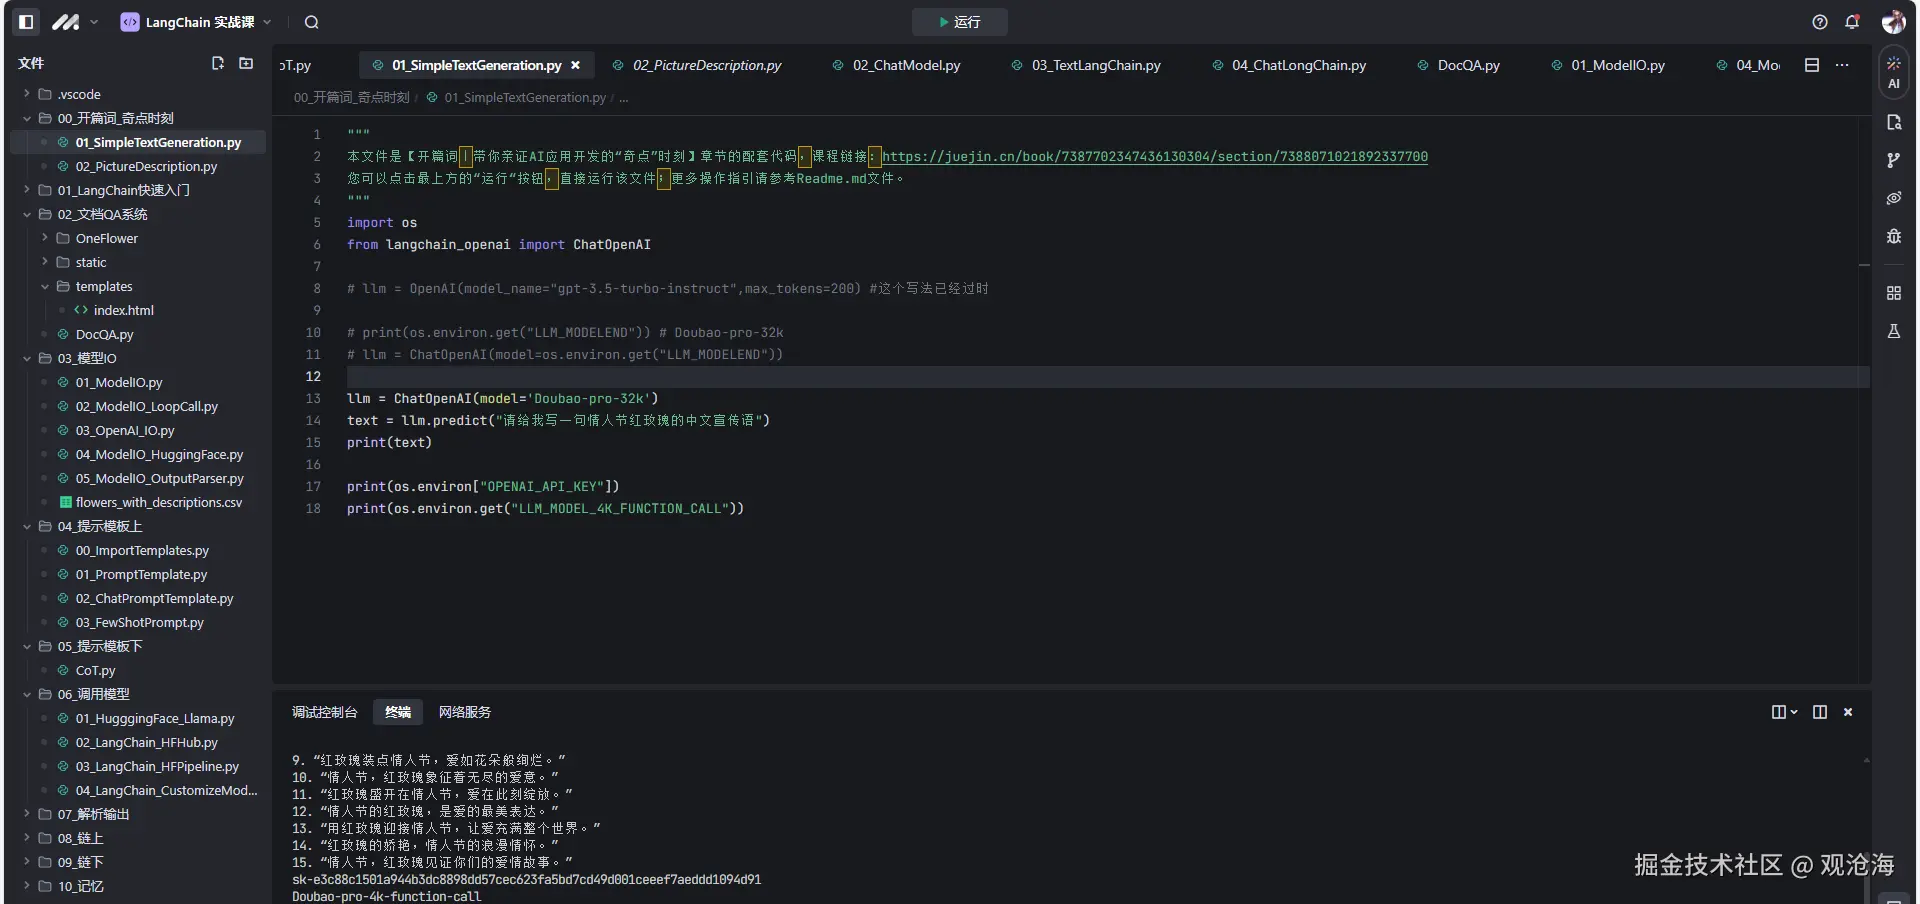Click the new folder icon in the file panel

[x=246, y=63]
